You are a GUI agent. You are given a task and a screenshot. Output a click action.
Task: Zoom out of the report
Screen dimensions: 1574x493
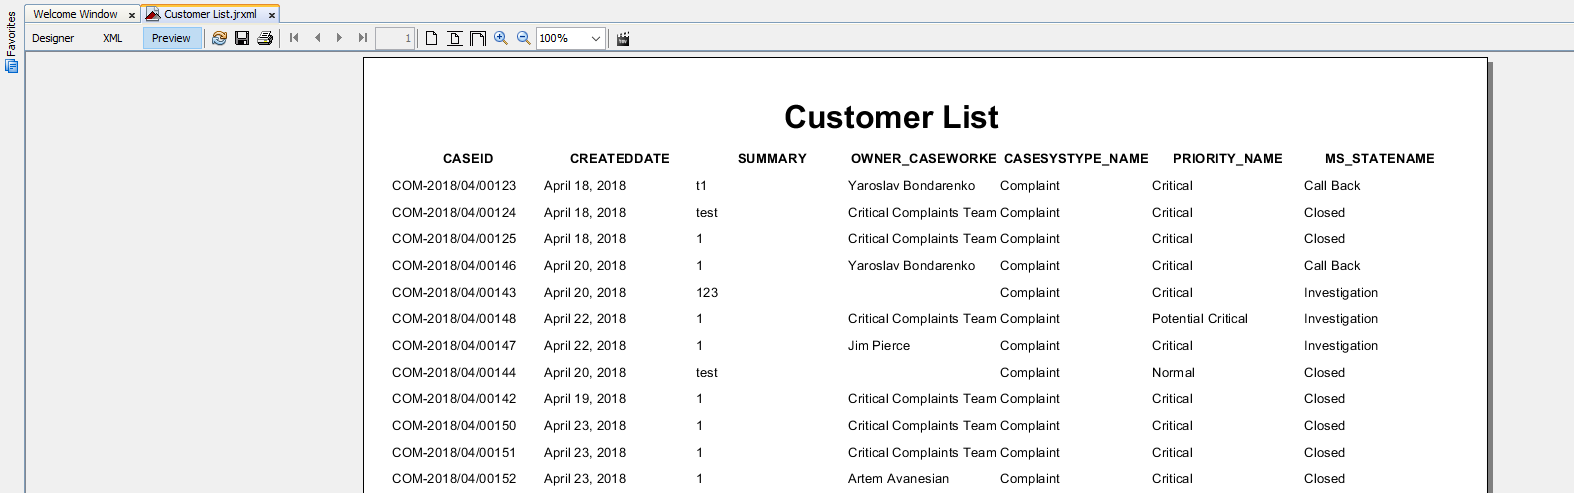[524, 38]
